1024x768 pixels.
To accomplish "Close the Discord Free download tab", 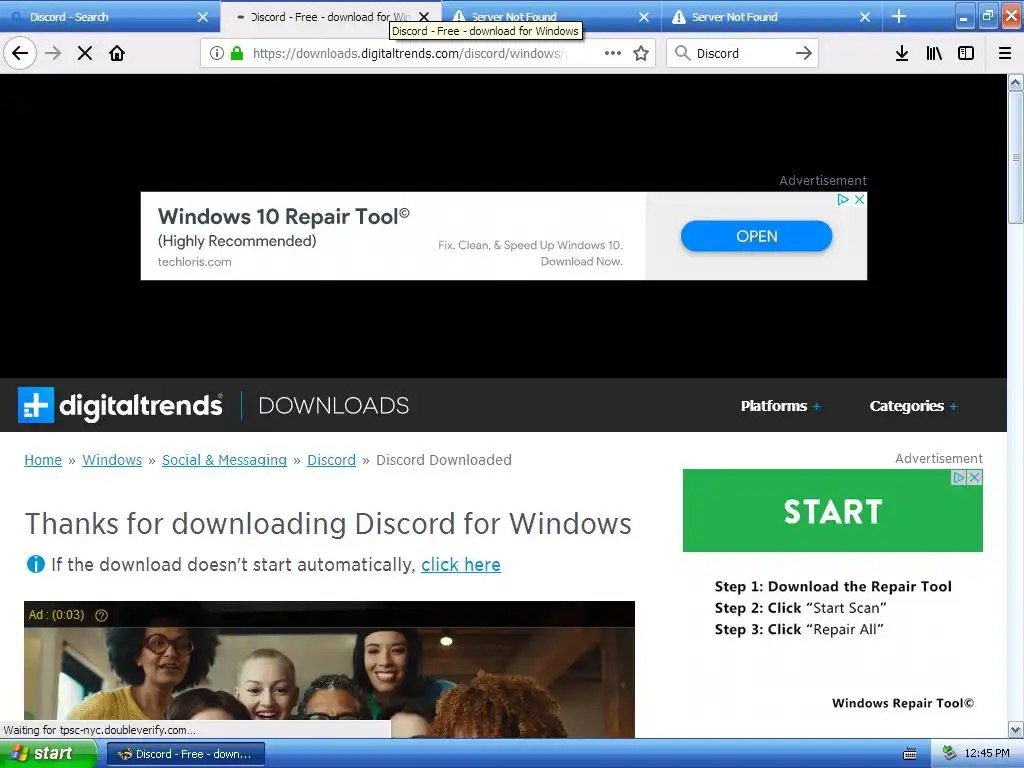I will [x=424, y=17].
